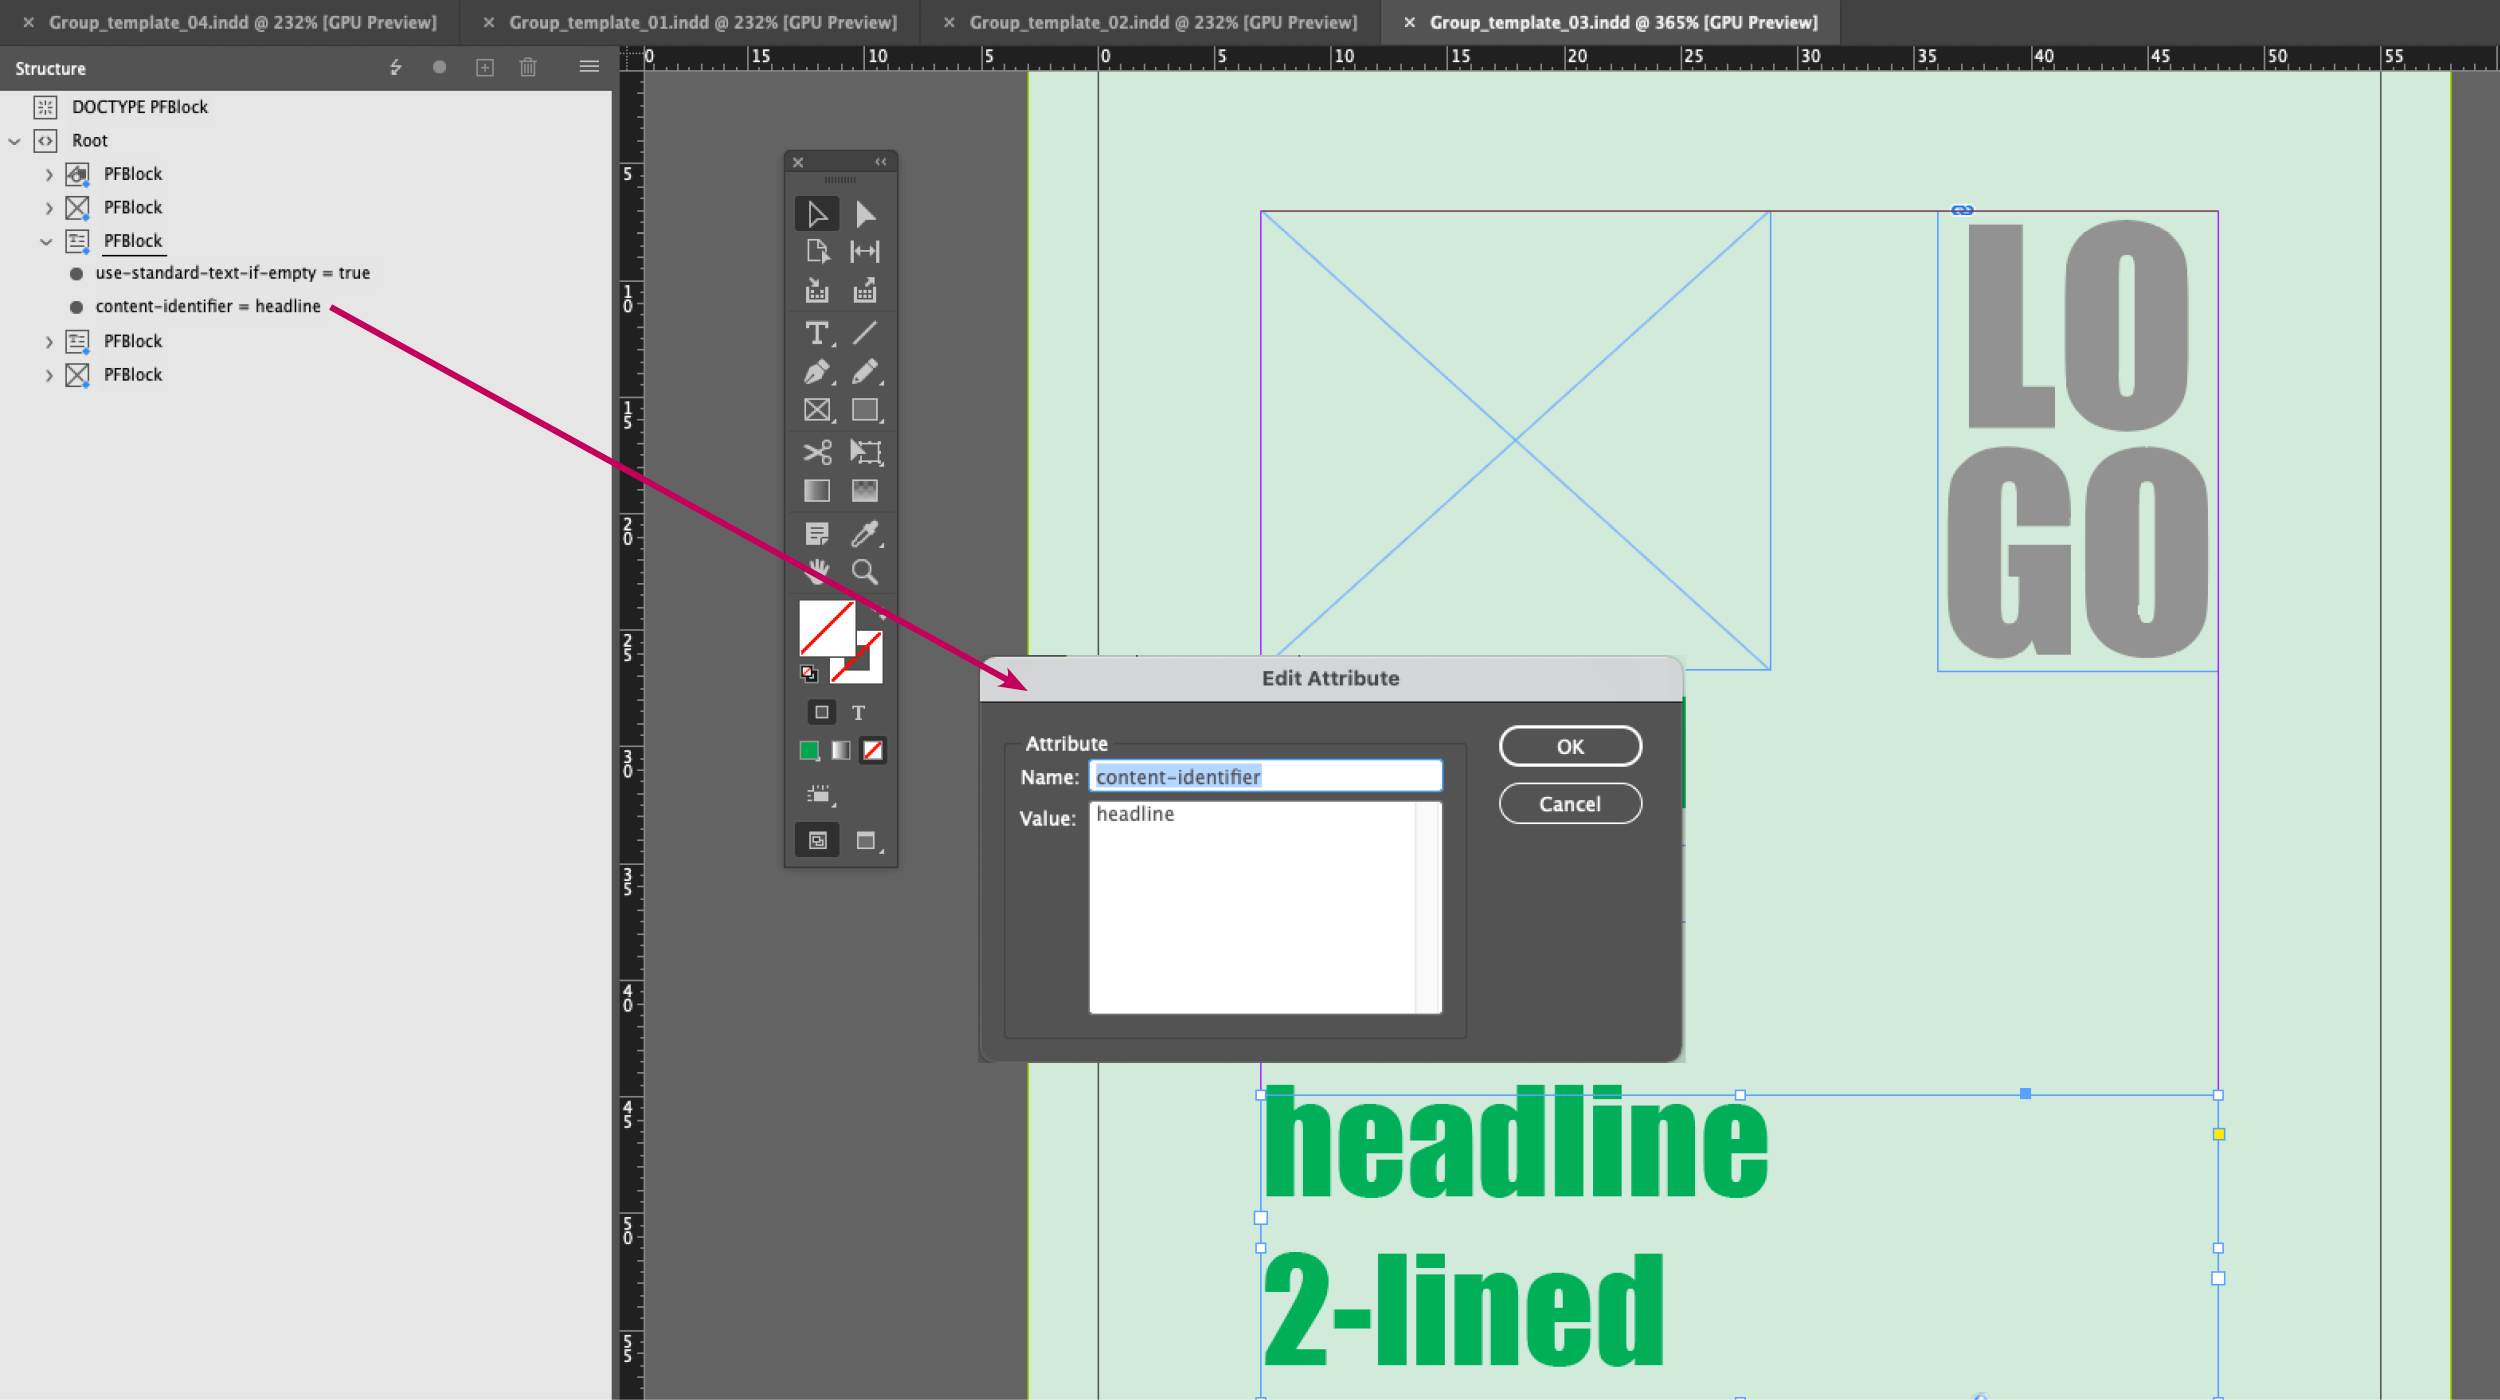Image resolution: width=2500 pixels, height=1400 pixels.
Task: Toggle formatting affects text button
Action: [x=858, y=712]
